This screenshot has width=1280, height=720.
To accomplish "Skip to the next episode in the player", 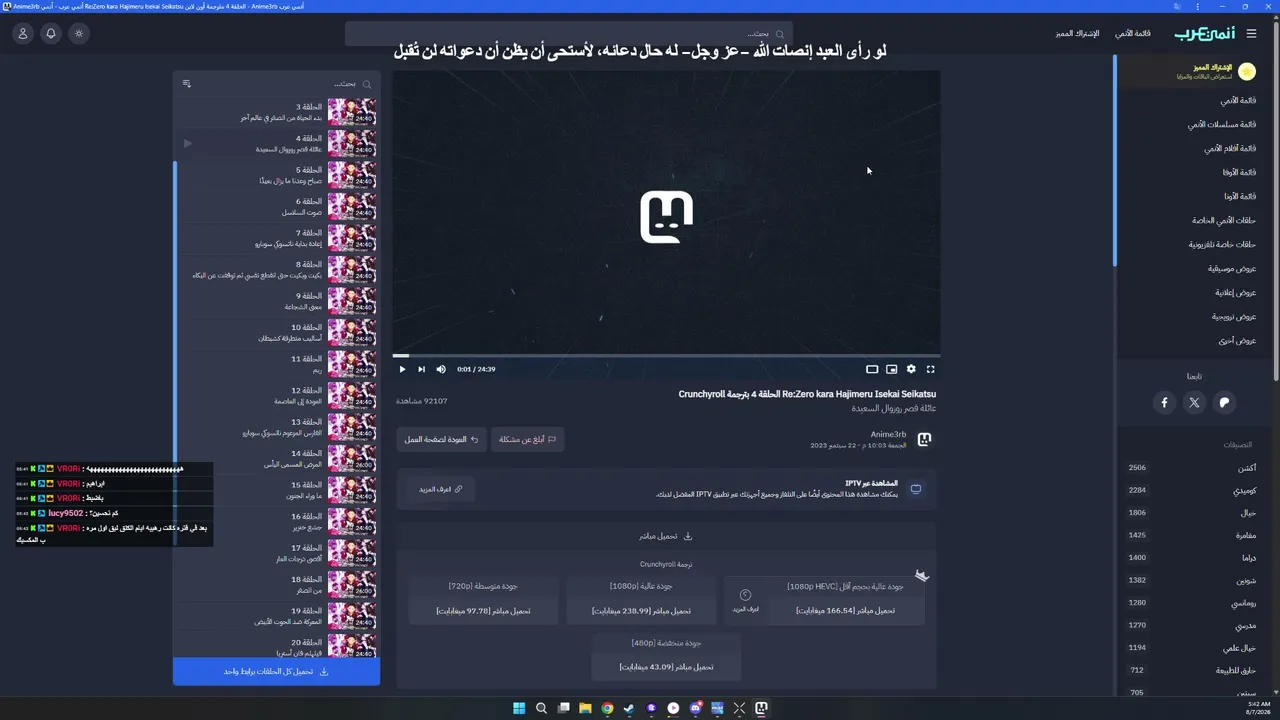I will 421,369.
